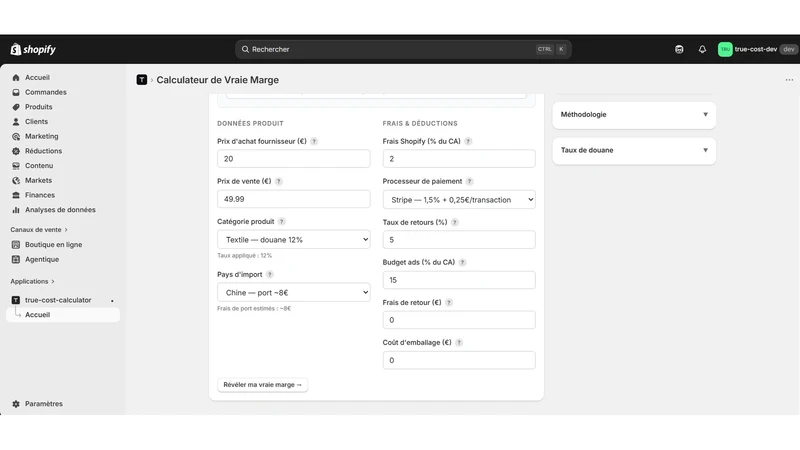Click Frais Shopify field
The width and height of the screenshot is (800, 450).
459,159
